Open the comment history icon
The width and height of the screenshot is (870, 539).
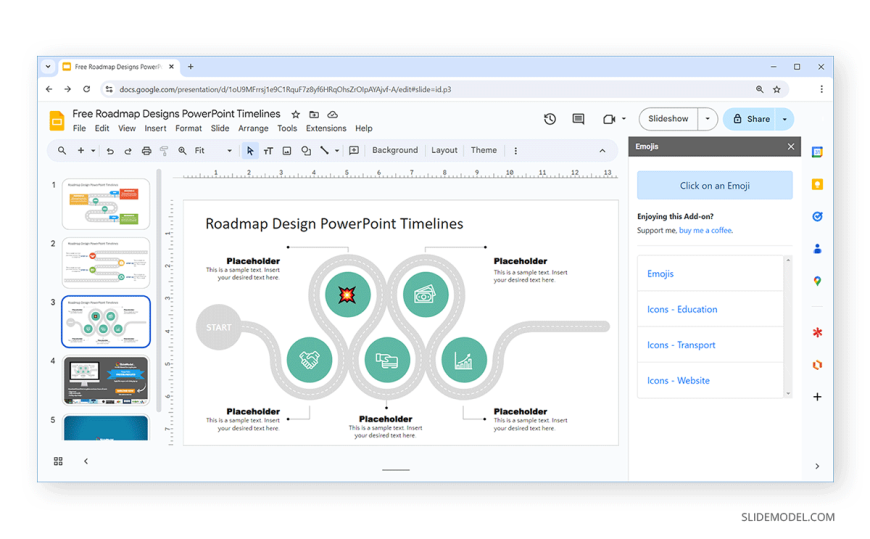578,119
